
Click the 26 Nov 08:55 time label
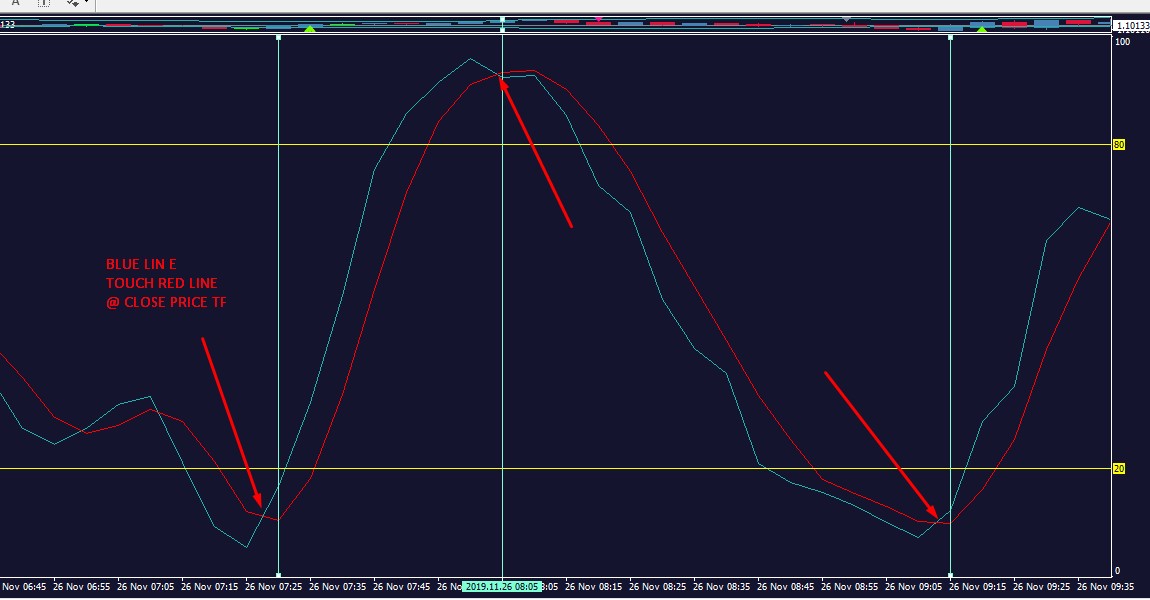click(x=849, y=587)
